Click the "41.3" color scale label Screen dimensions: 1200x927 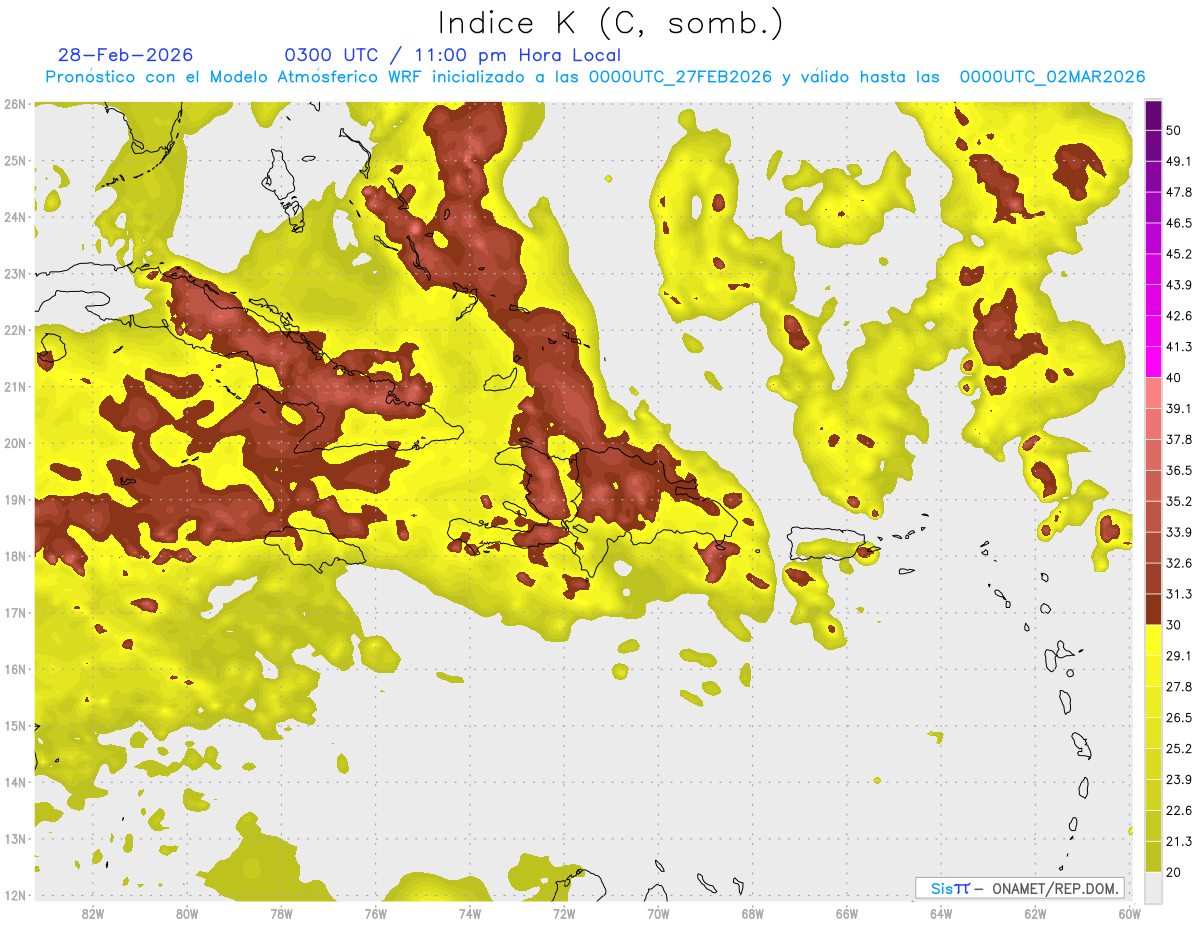pyautogui.click(x=1179, y=347)
